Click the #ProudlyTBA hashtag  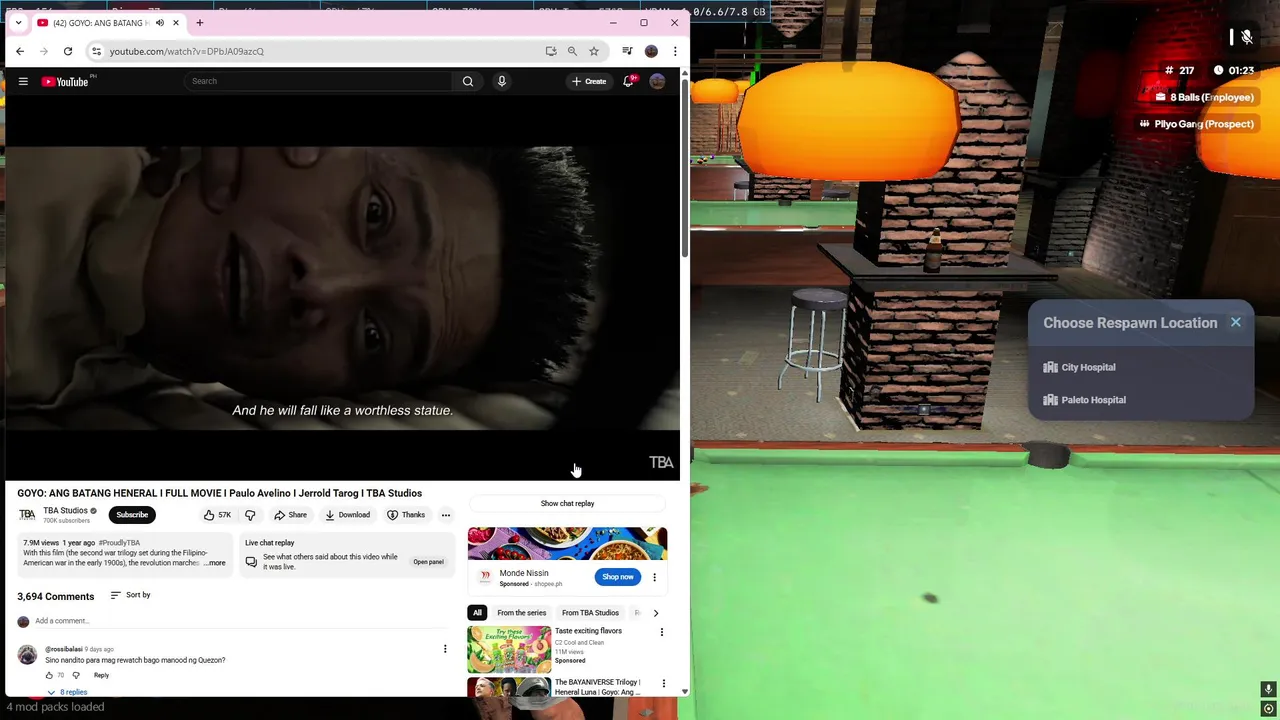[x=119, y=543]
